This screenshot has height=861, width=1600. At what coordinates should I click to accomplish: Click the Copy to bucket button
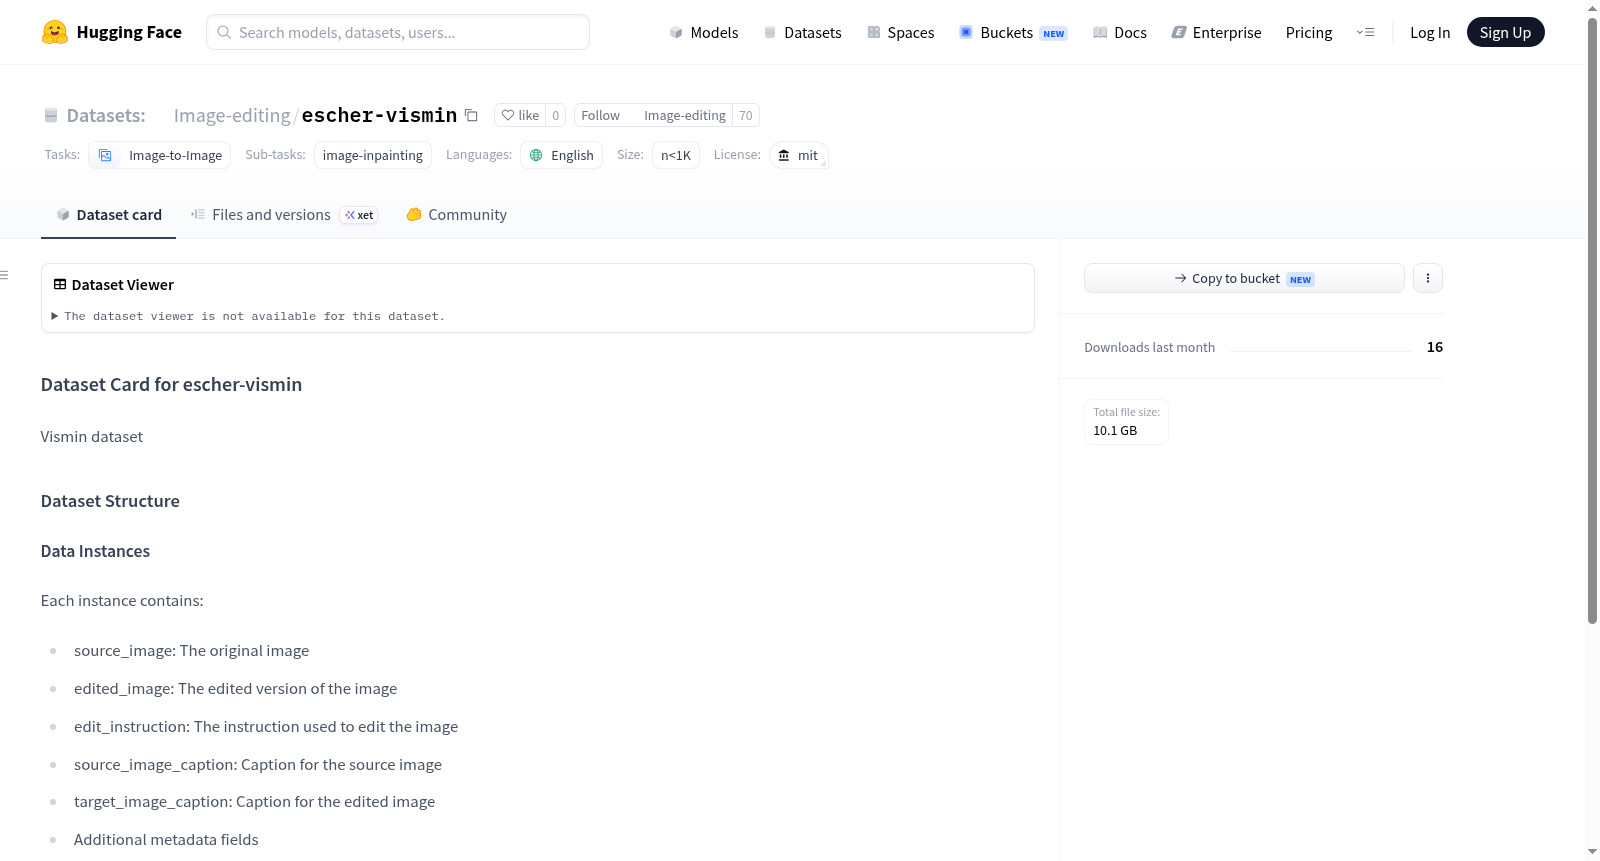tap(1244, 278)
